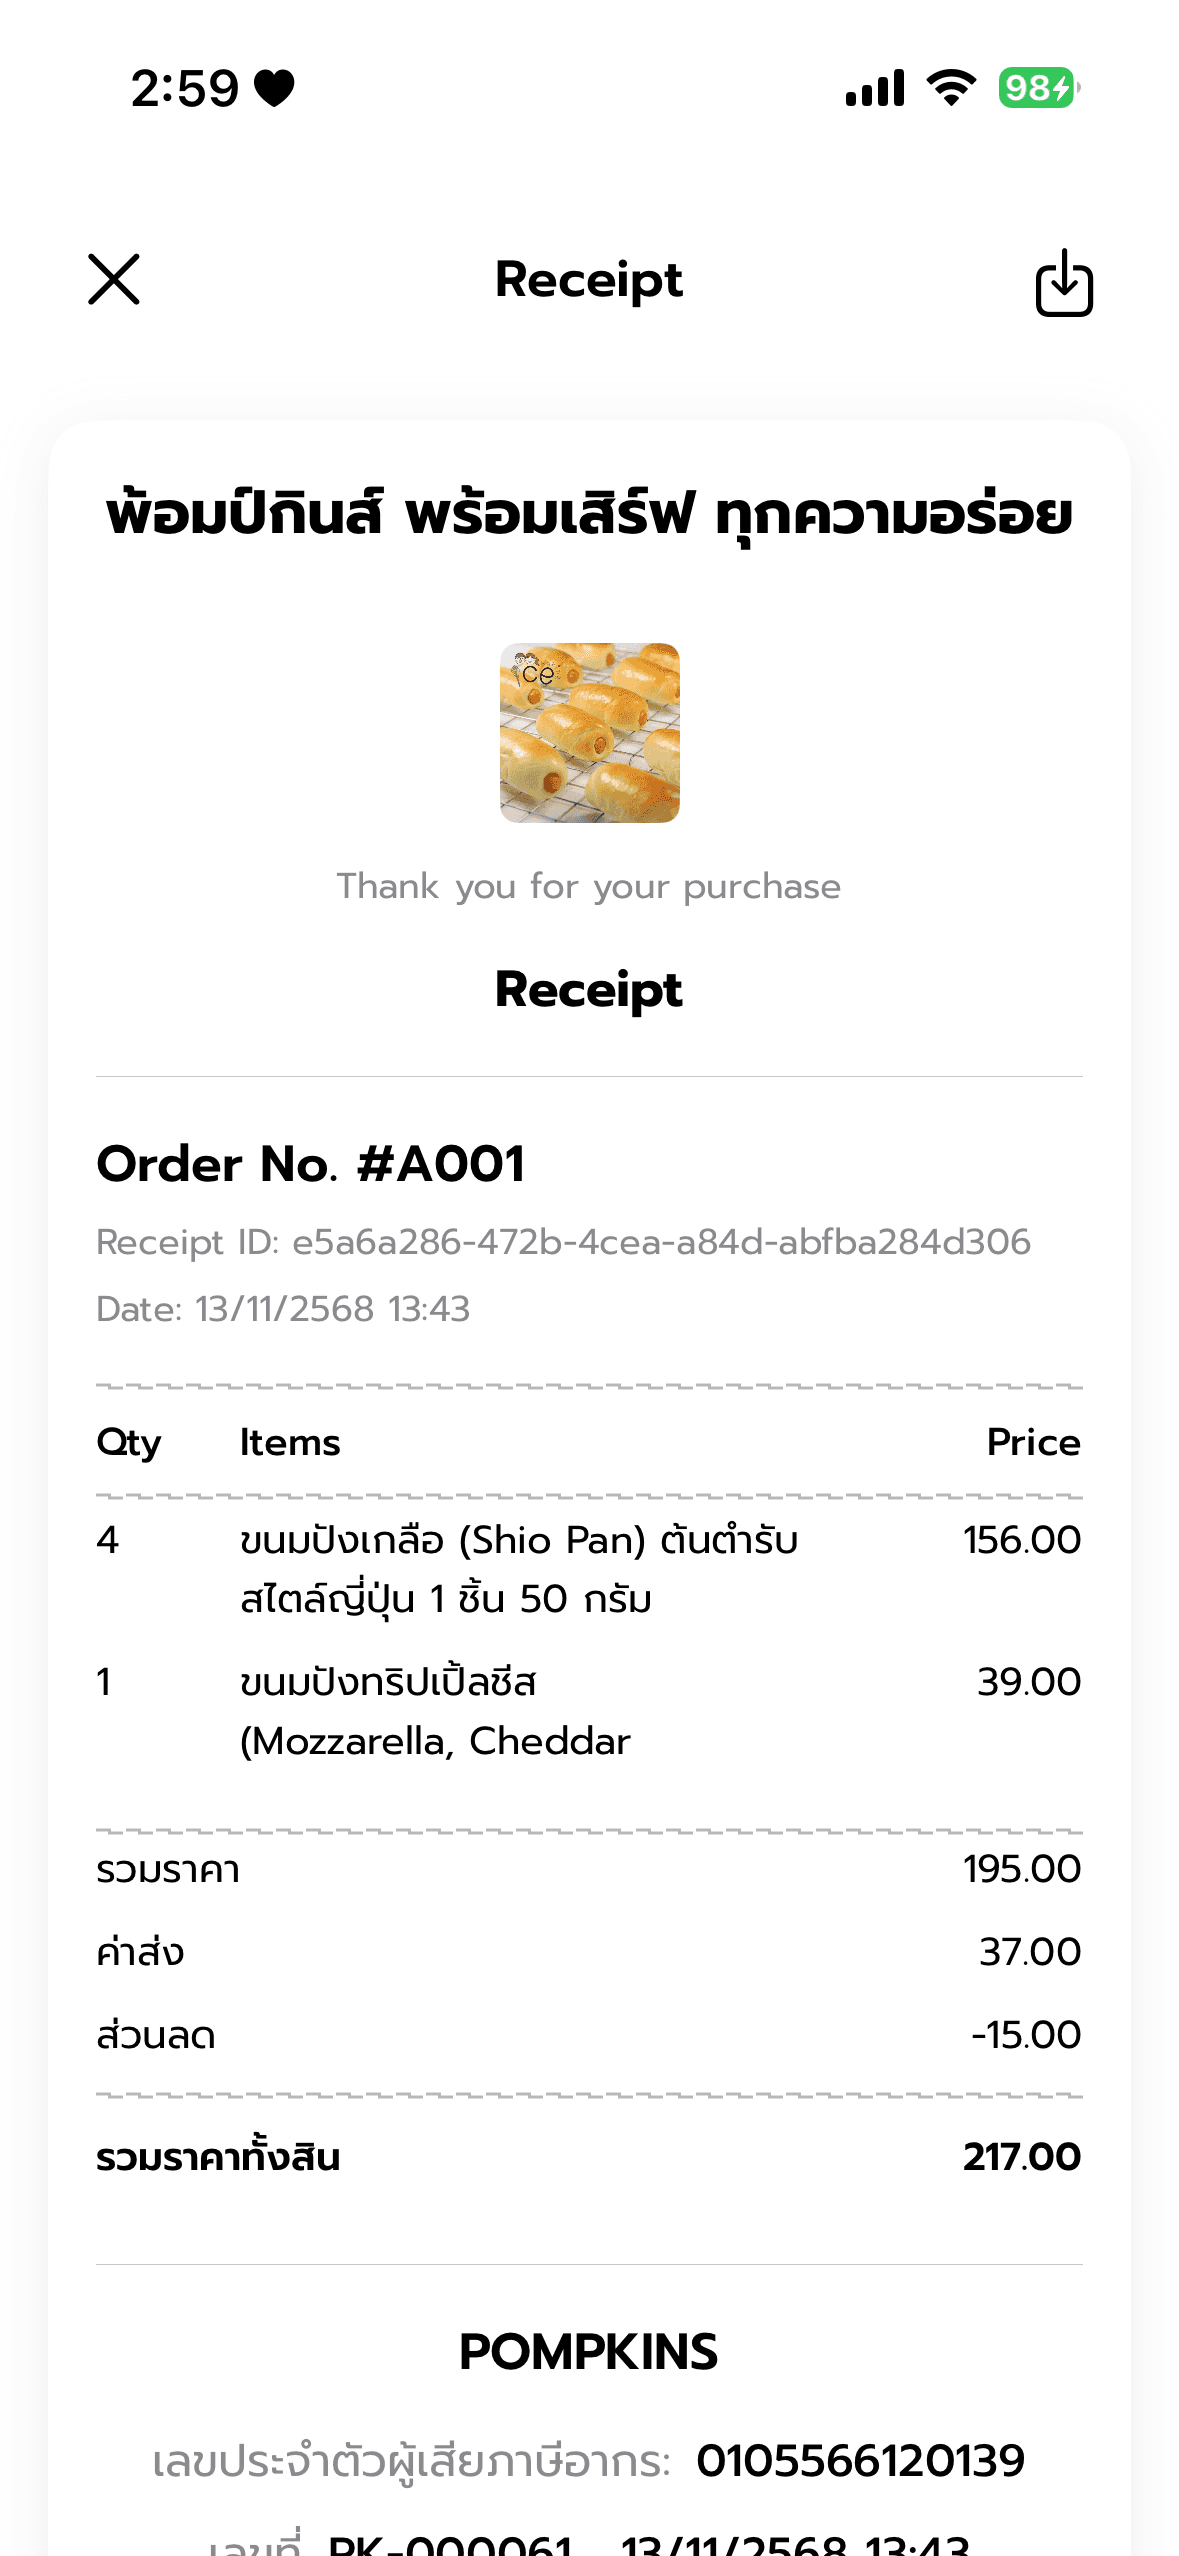1179x2556 pixels.
Task: Tap the 195.00 subtotal amount
Action: point(1022,1869)
